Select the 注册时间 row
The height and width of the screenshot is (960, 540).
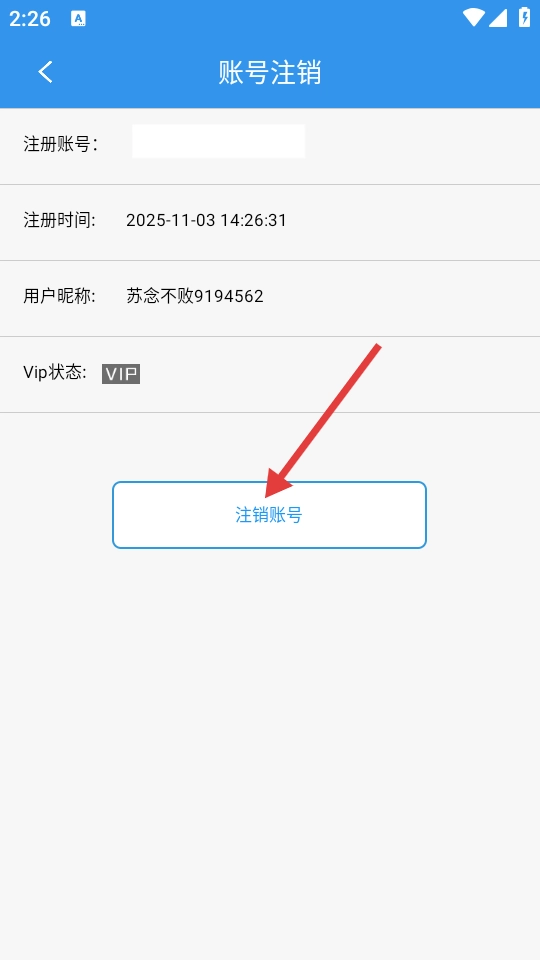pos(270,222)
